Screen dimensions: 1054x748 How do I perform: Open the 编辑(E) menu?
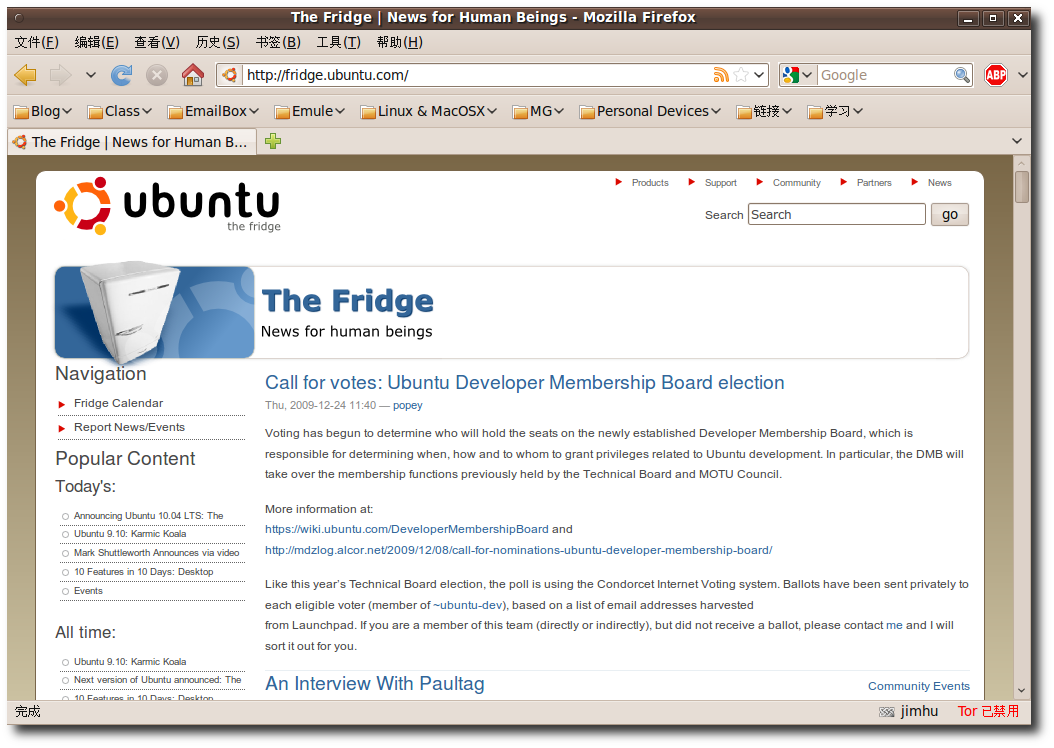point(97,42)
